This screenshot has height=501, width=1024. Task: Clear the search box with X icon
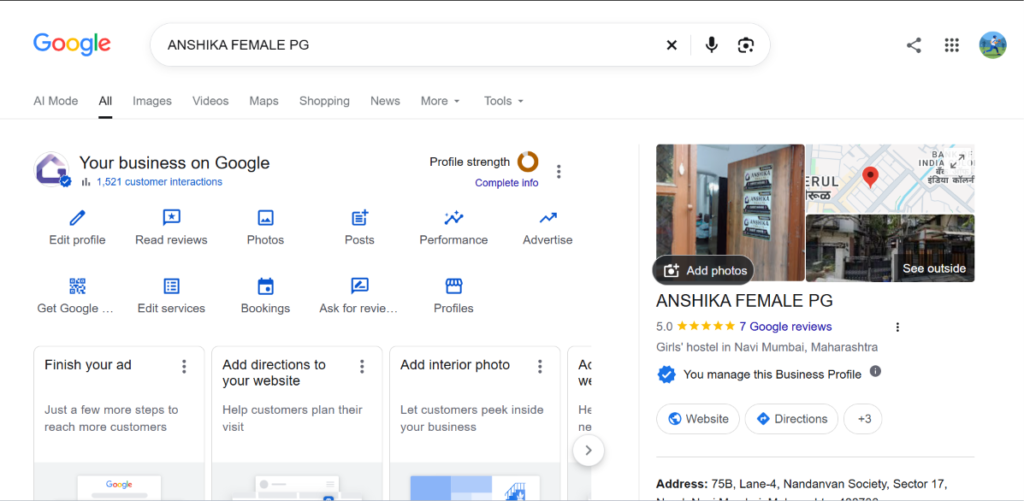click(x=671, y=45)
